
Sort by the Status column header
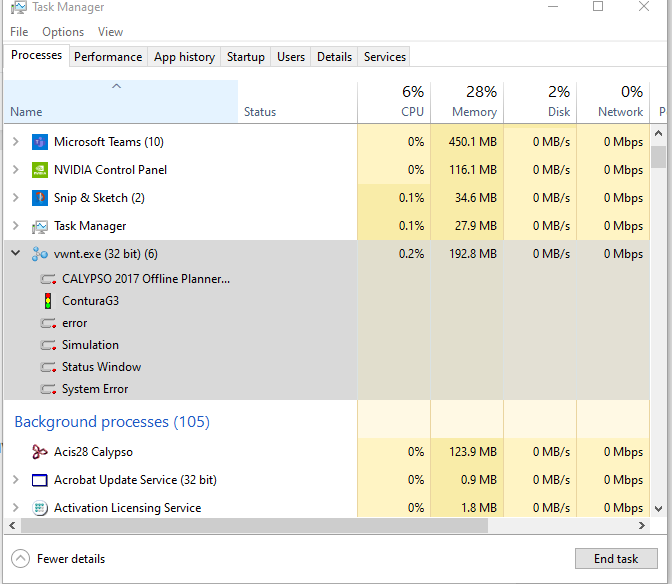click(297, 102)
